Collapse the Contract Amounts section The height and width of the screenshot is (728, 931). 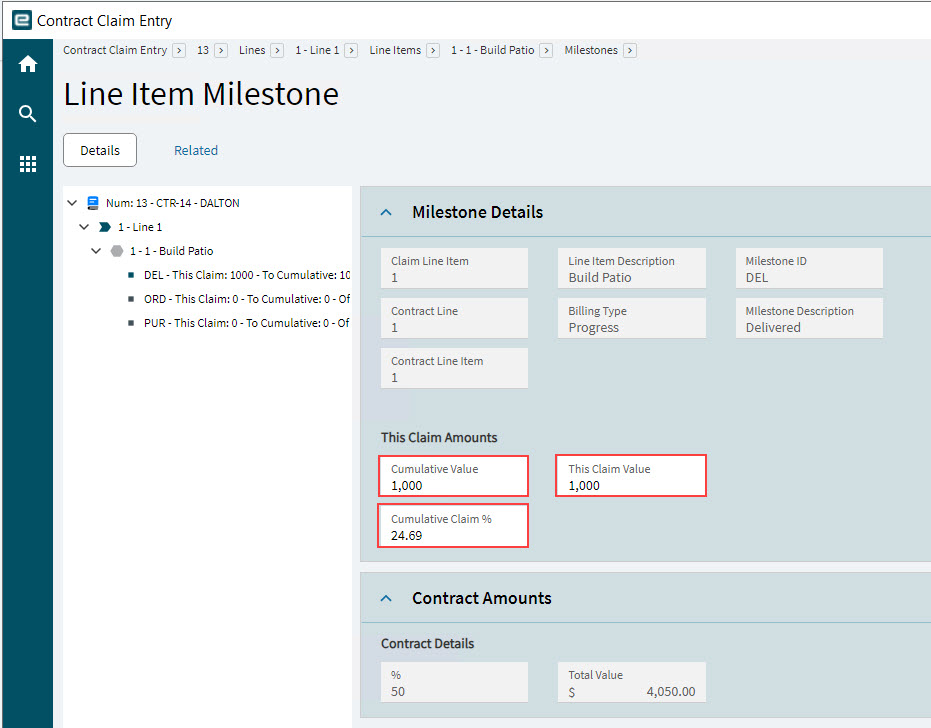click(386, 598)
